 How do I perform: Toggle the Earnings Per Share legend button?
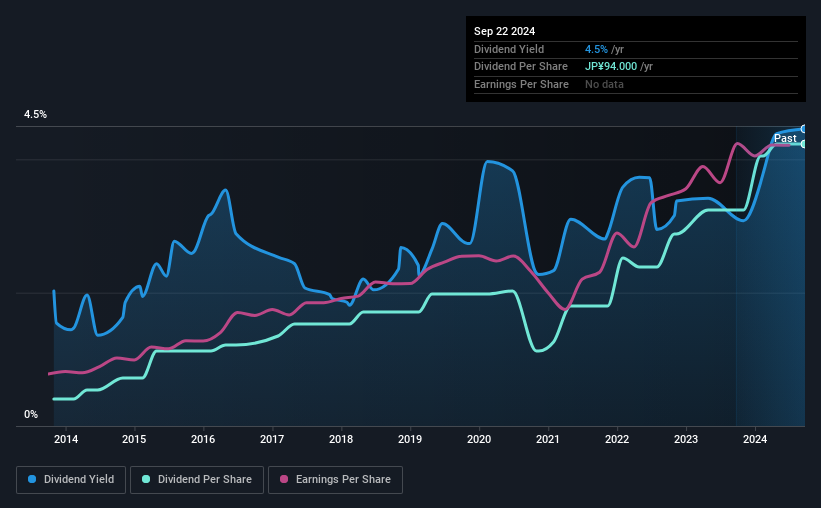coord(335,480)
